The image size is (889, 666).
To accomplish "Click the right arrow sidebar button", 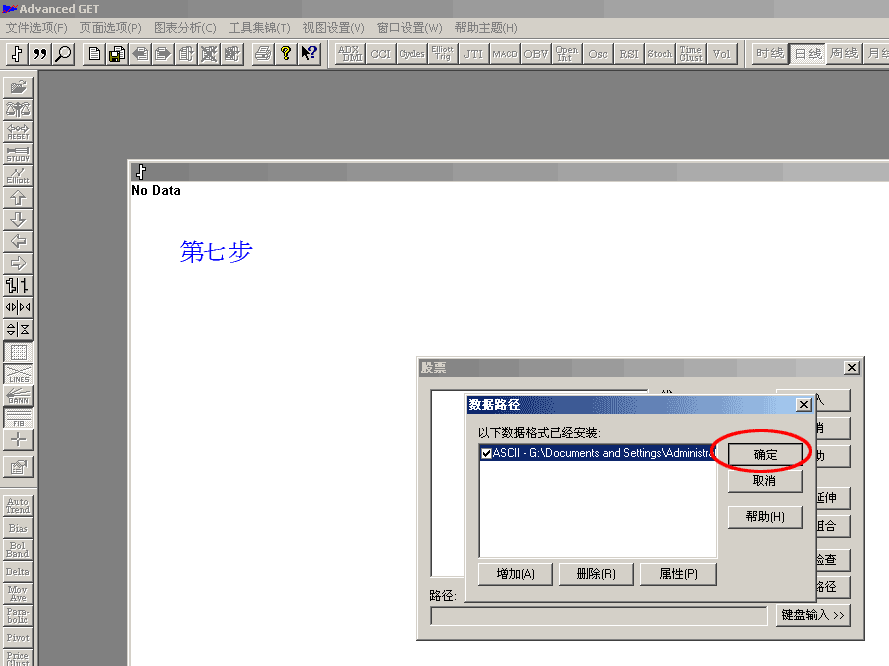I will (x=18, y=264).
